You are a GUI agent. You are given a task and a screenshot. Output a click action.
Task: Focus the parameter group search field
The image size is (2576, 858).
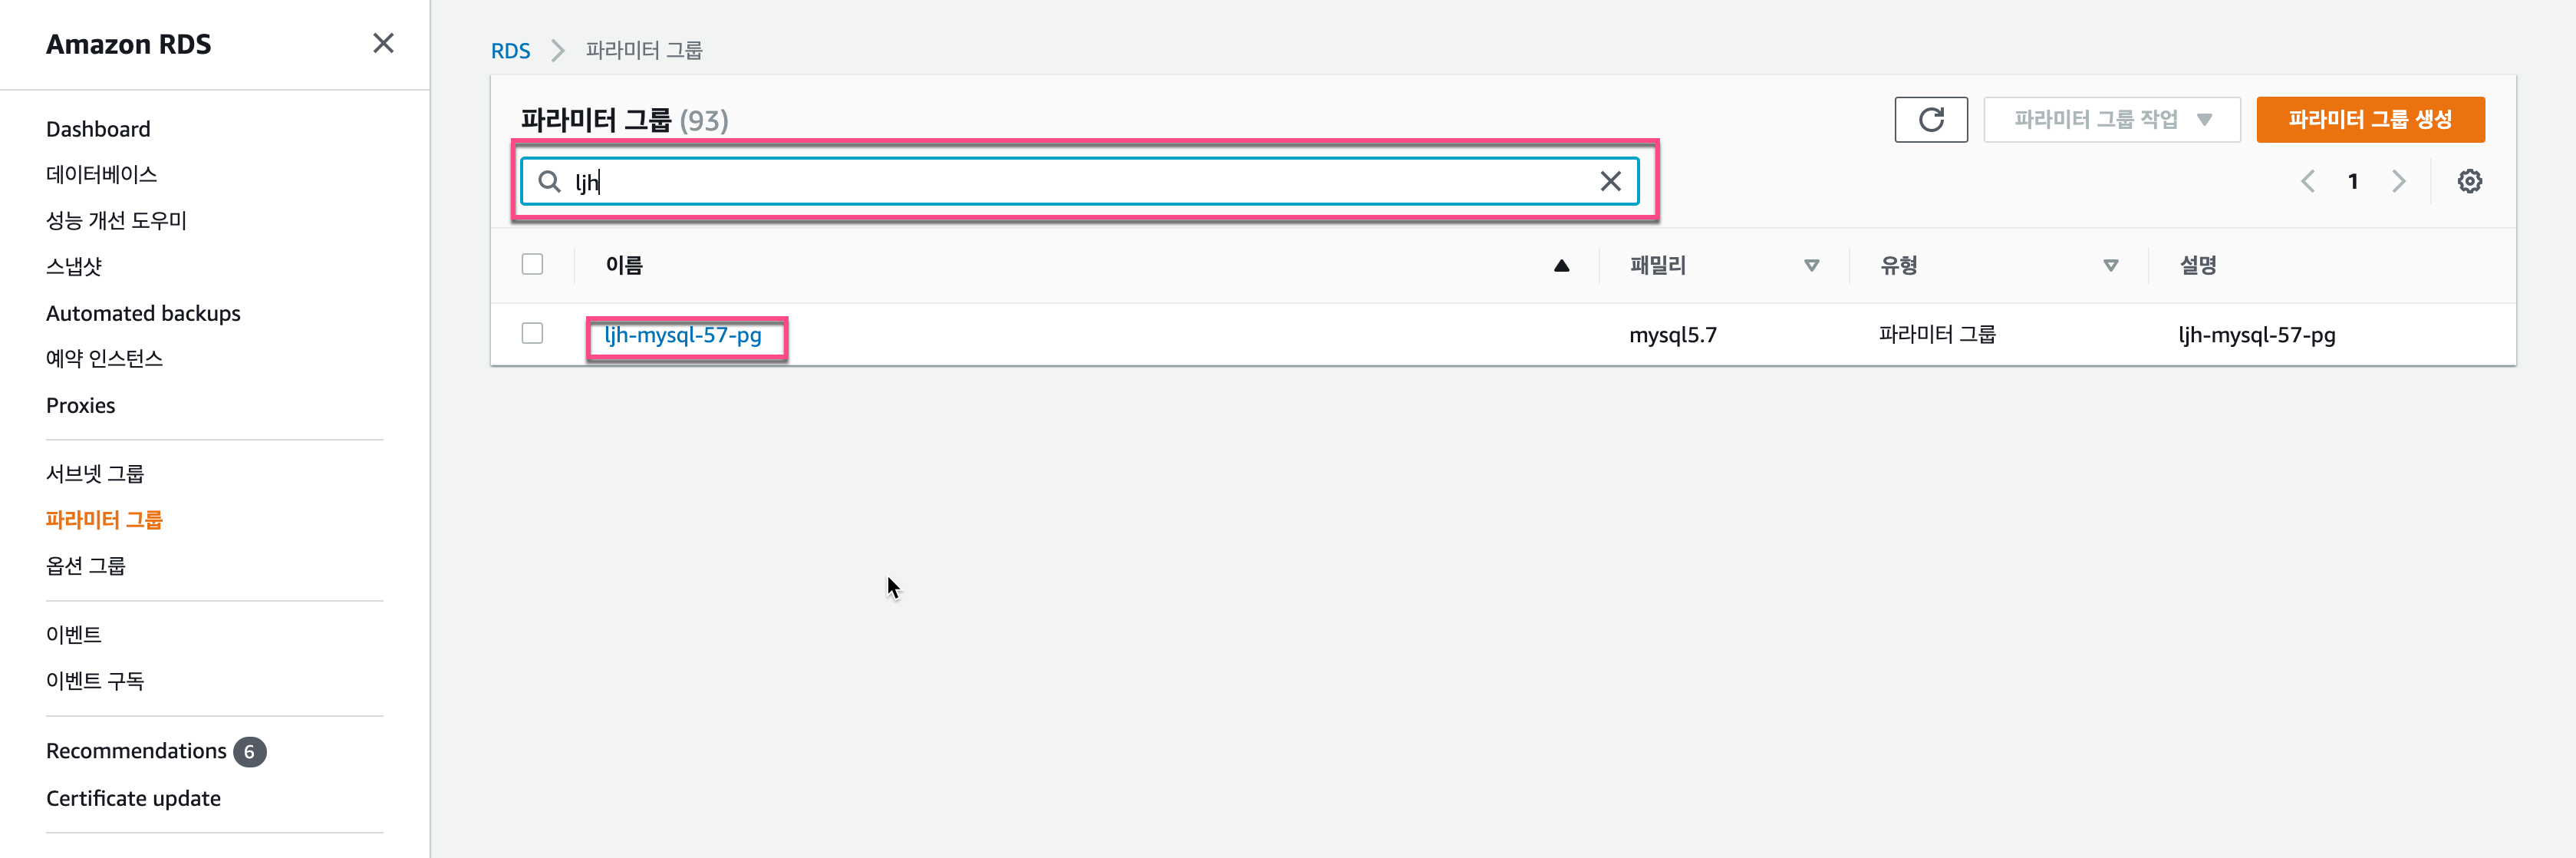(x=1080, y=181)
